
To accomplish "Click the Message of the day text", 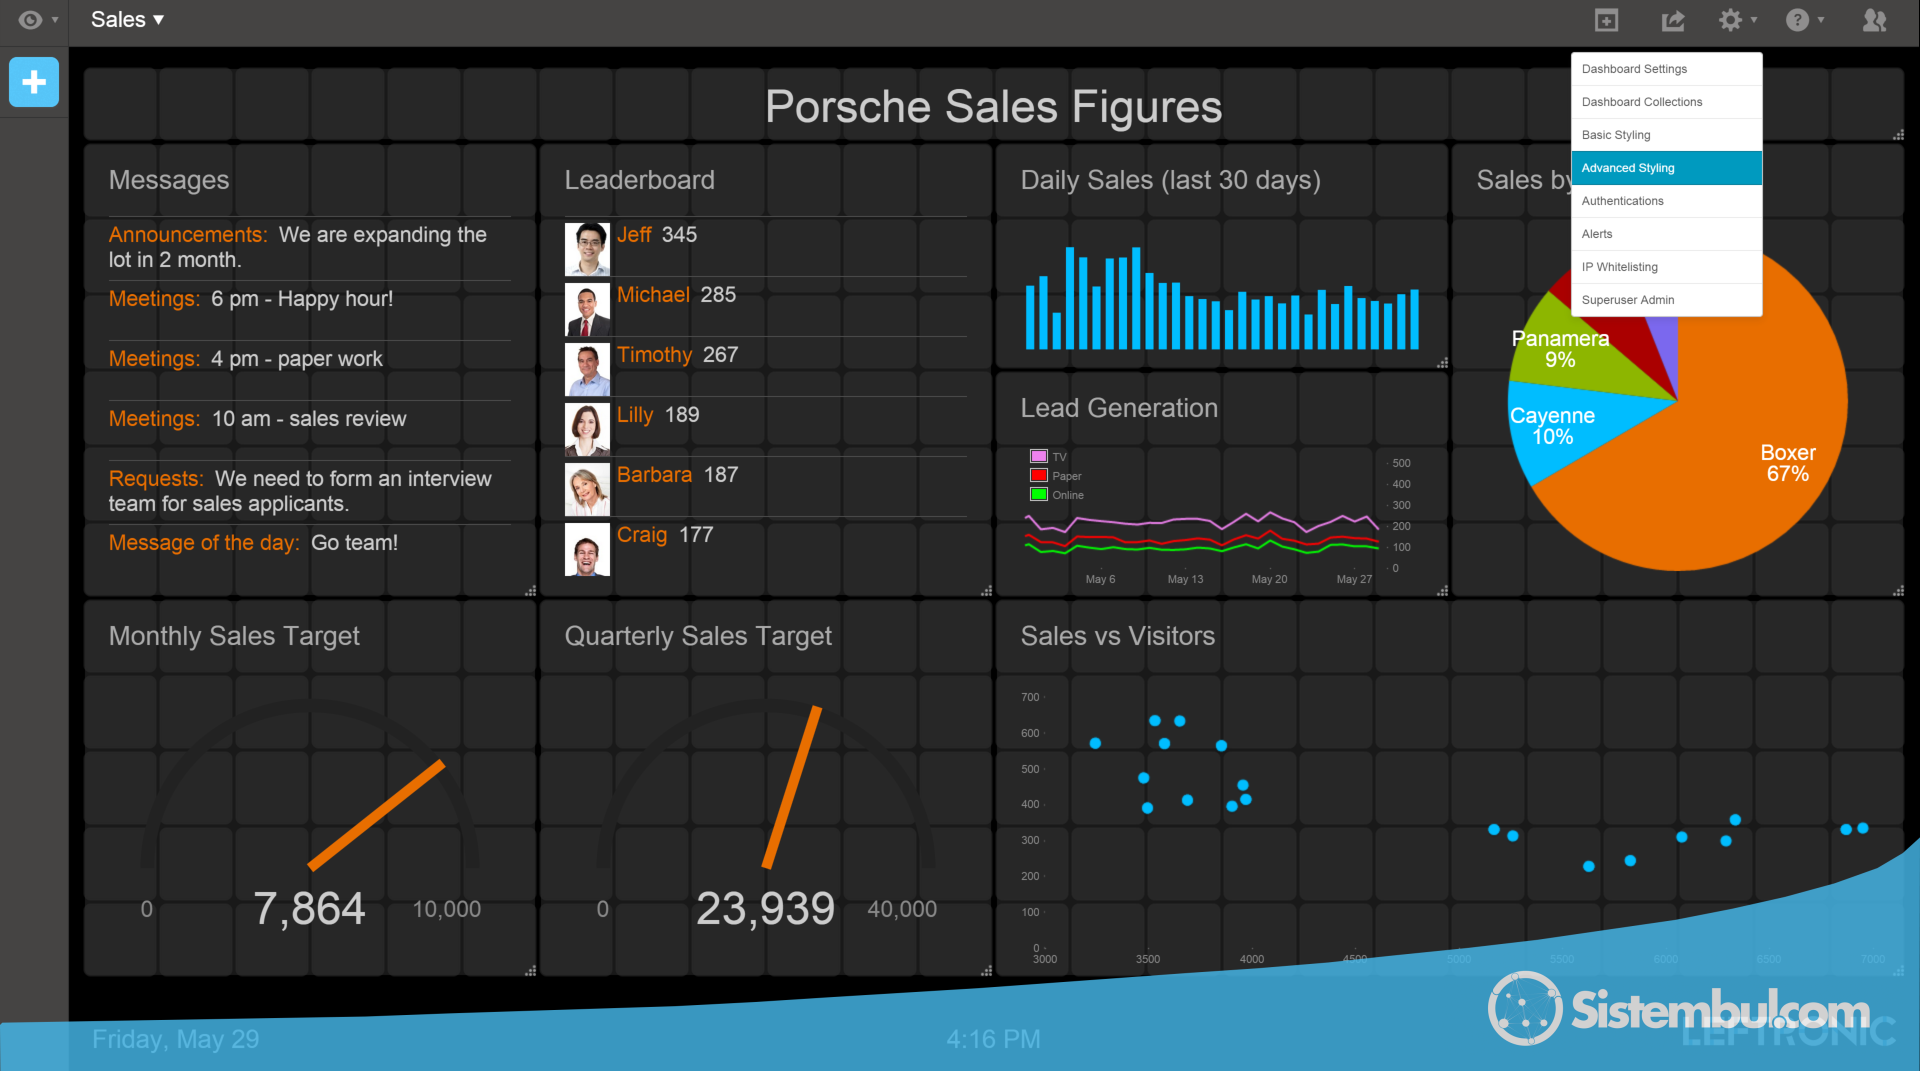I will point(253,543).
